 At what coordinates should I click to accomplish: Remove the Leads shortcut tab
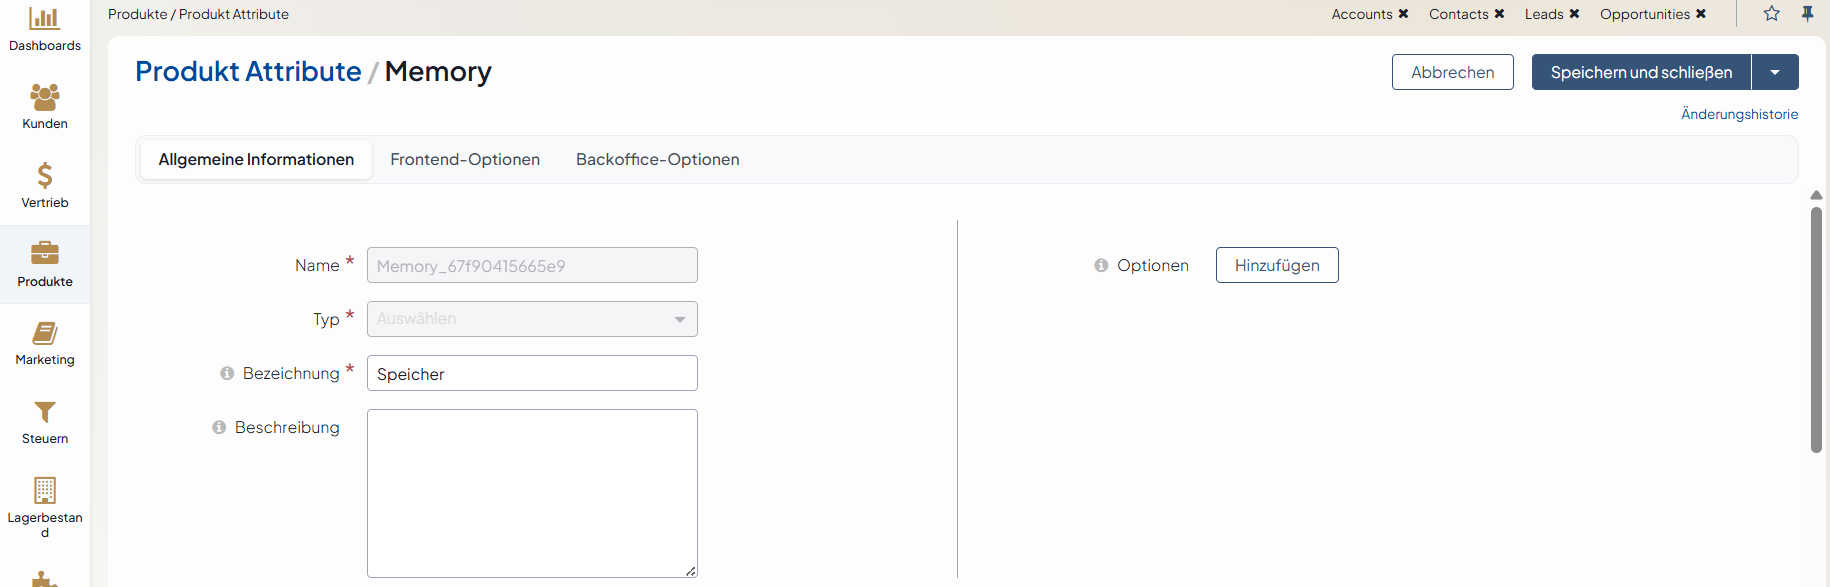1574,14
